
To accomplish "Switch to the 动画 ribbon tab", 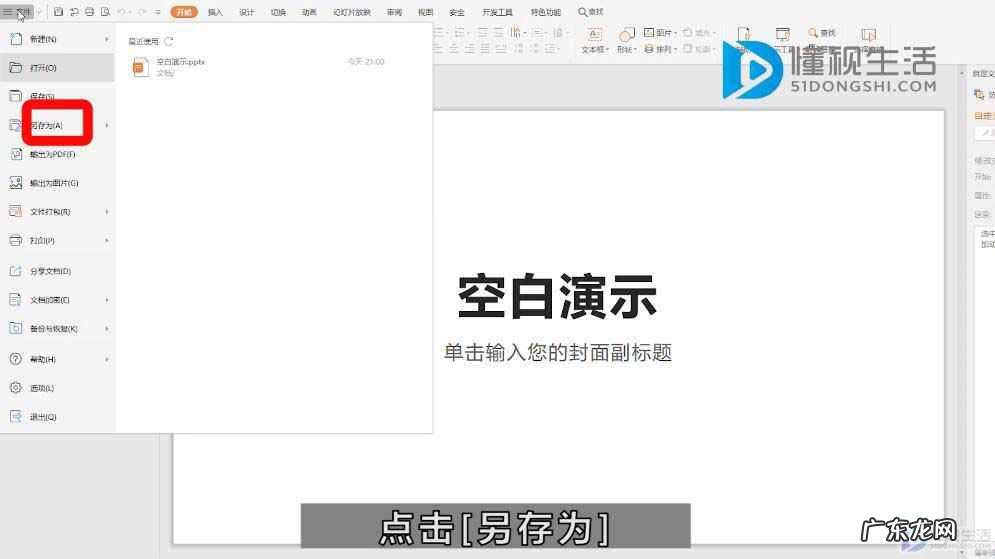I will [x=309, y=12].
